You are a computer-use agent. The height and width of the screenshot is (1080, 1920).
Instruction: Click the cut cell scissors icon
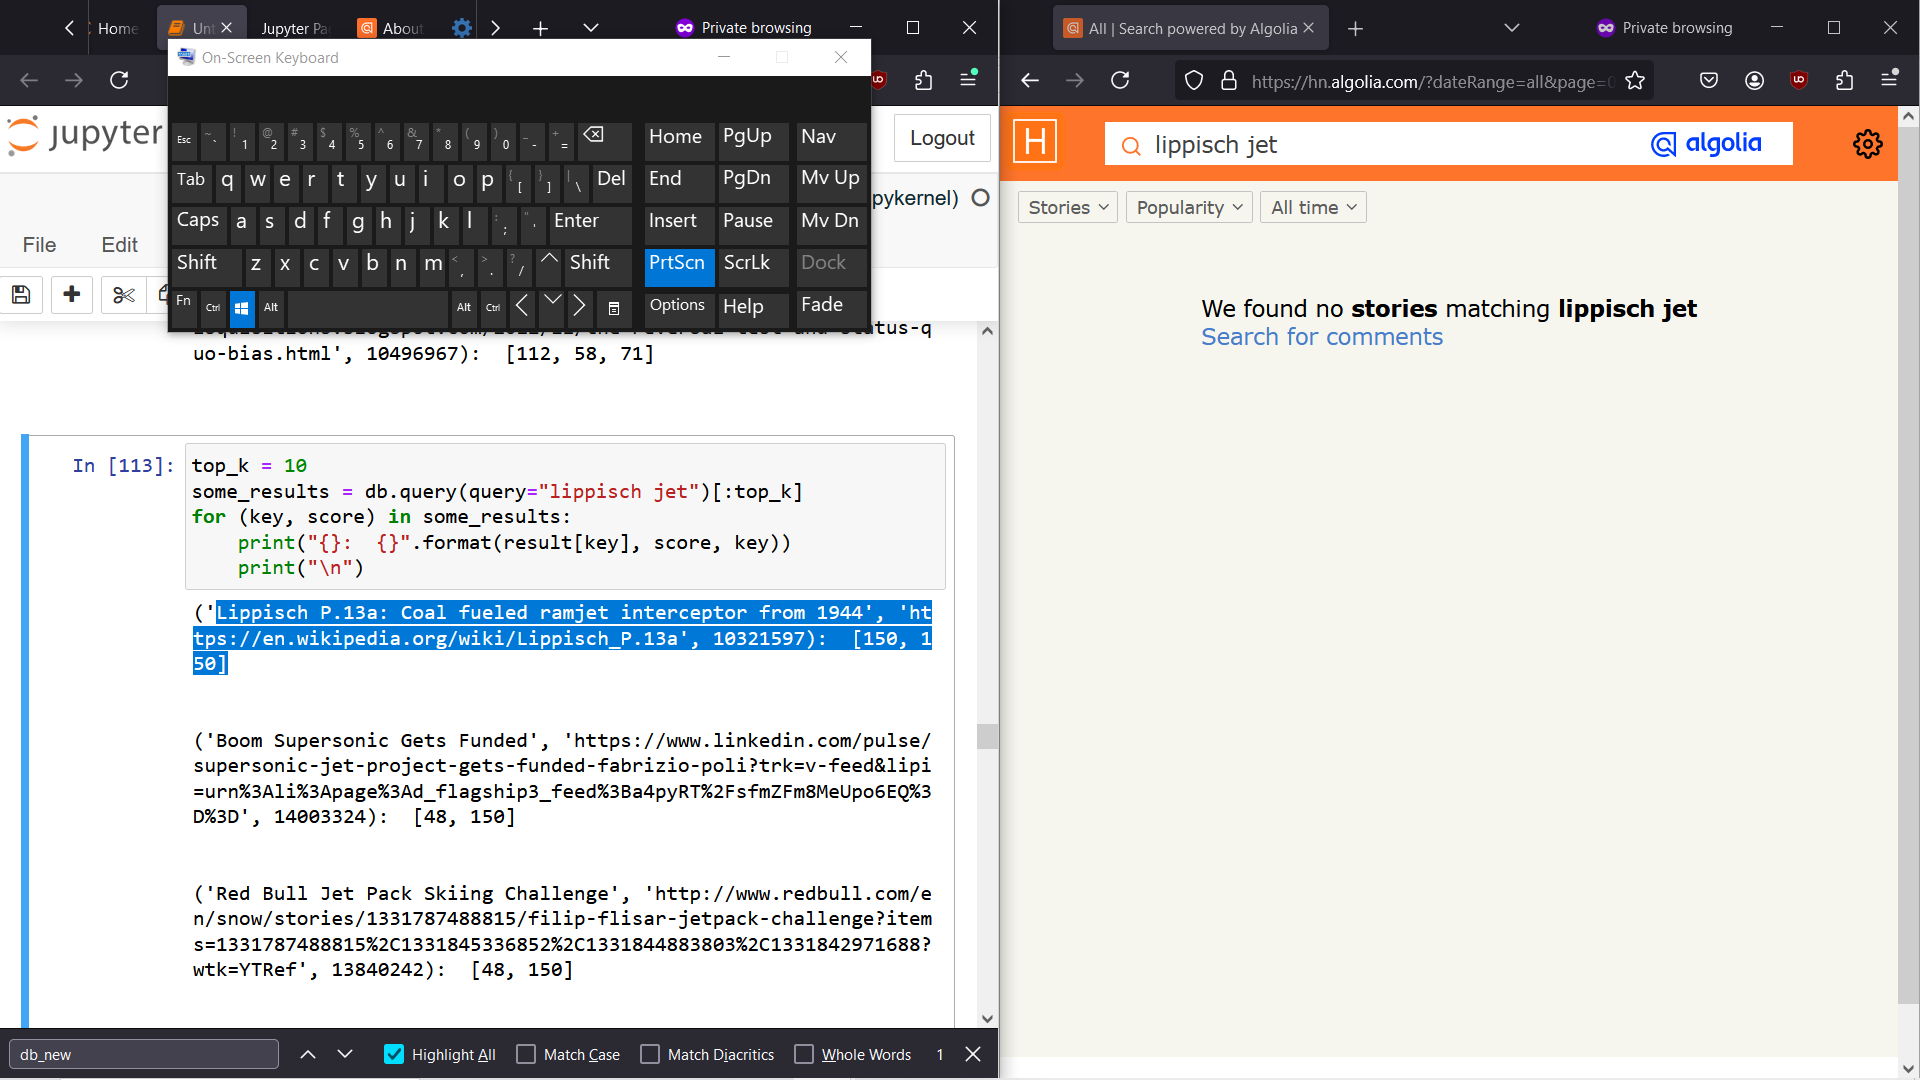coord(123,295)
